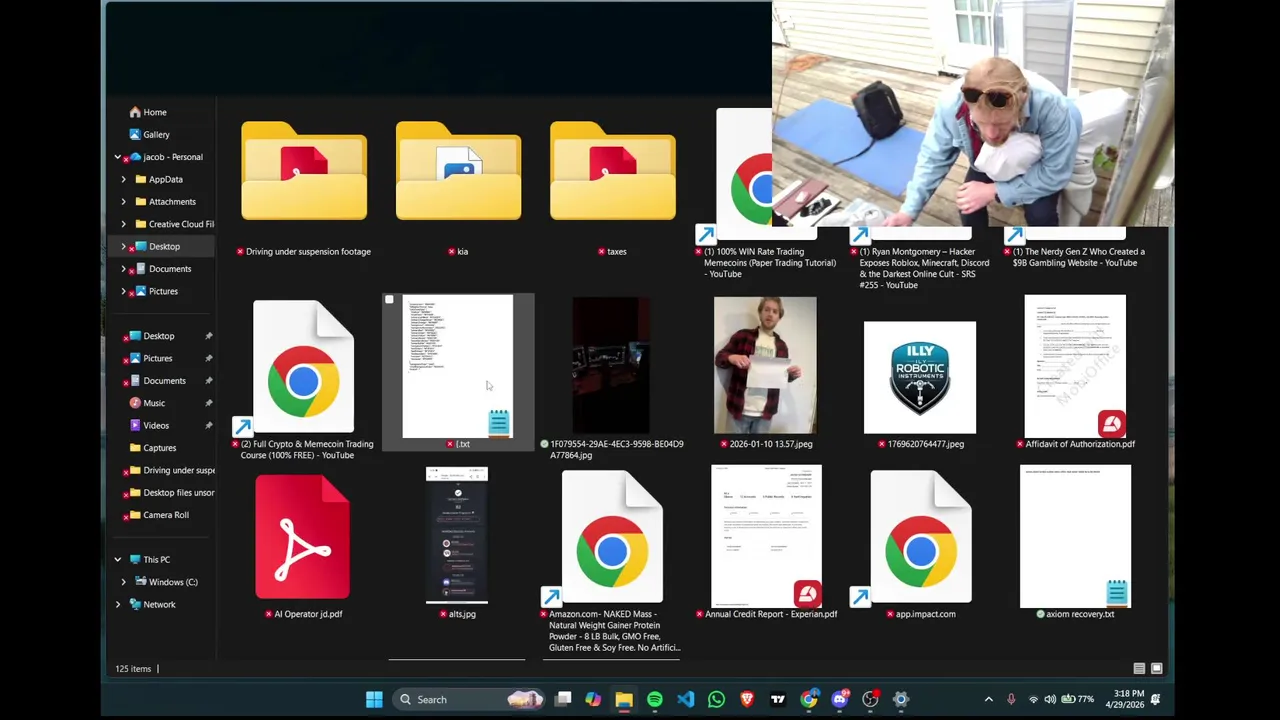Expand the Attachments folder node
This screenshot has width=1280, height=720.
123,202
